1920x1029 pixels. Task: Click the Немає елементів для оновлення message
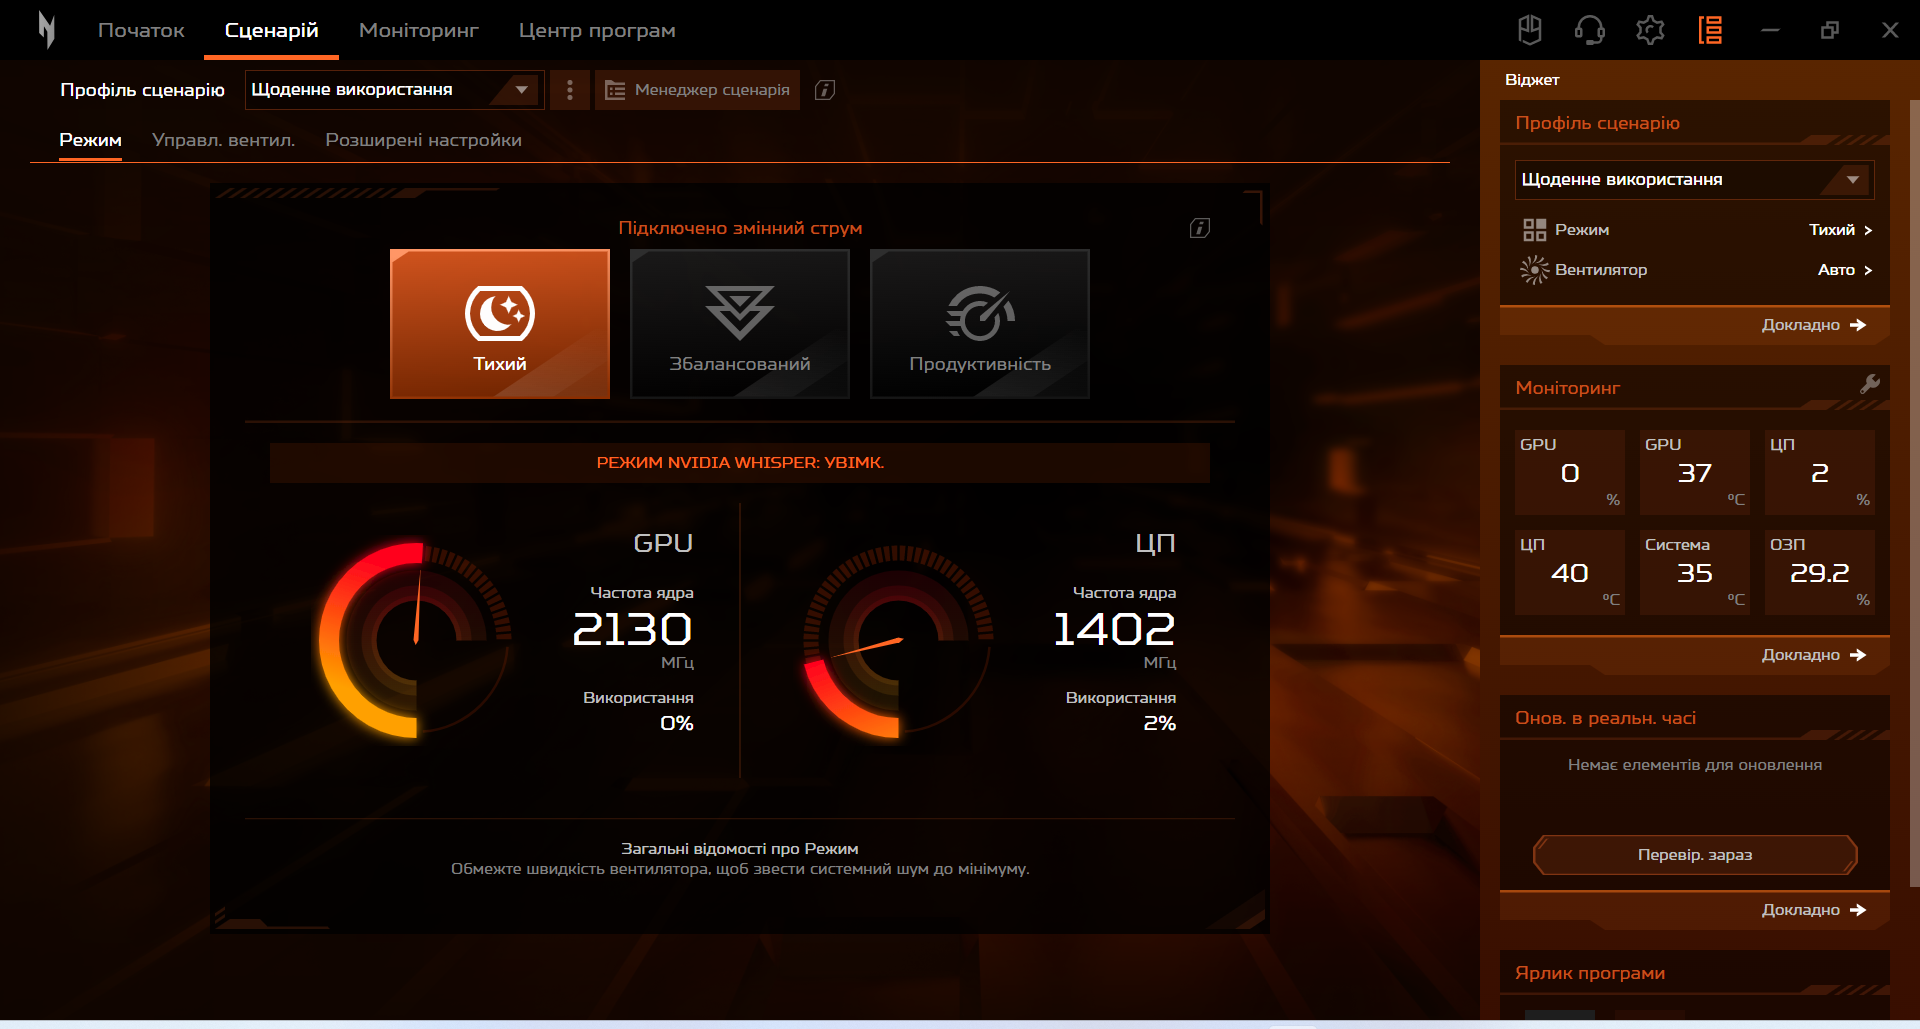(1695, 765)
